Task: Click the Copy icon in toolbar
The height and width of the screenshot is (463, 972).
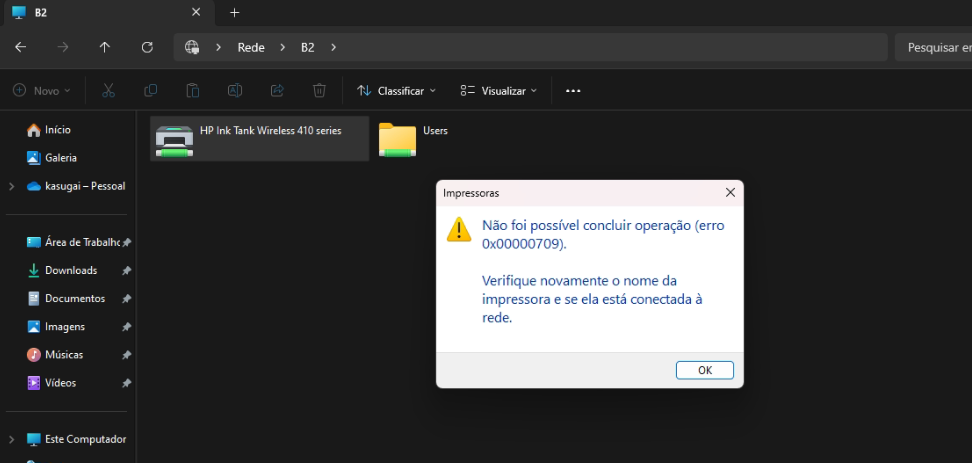Action: tap(151, 90)
